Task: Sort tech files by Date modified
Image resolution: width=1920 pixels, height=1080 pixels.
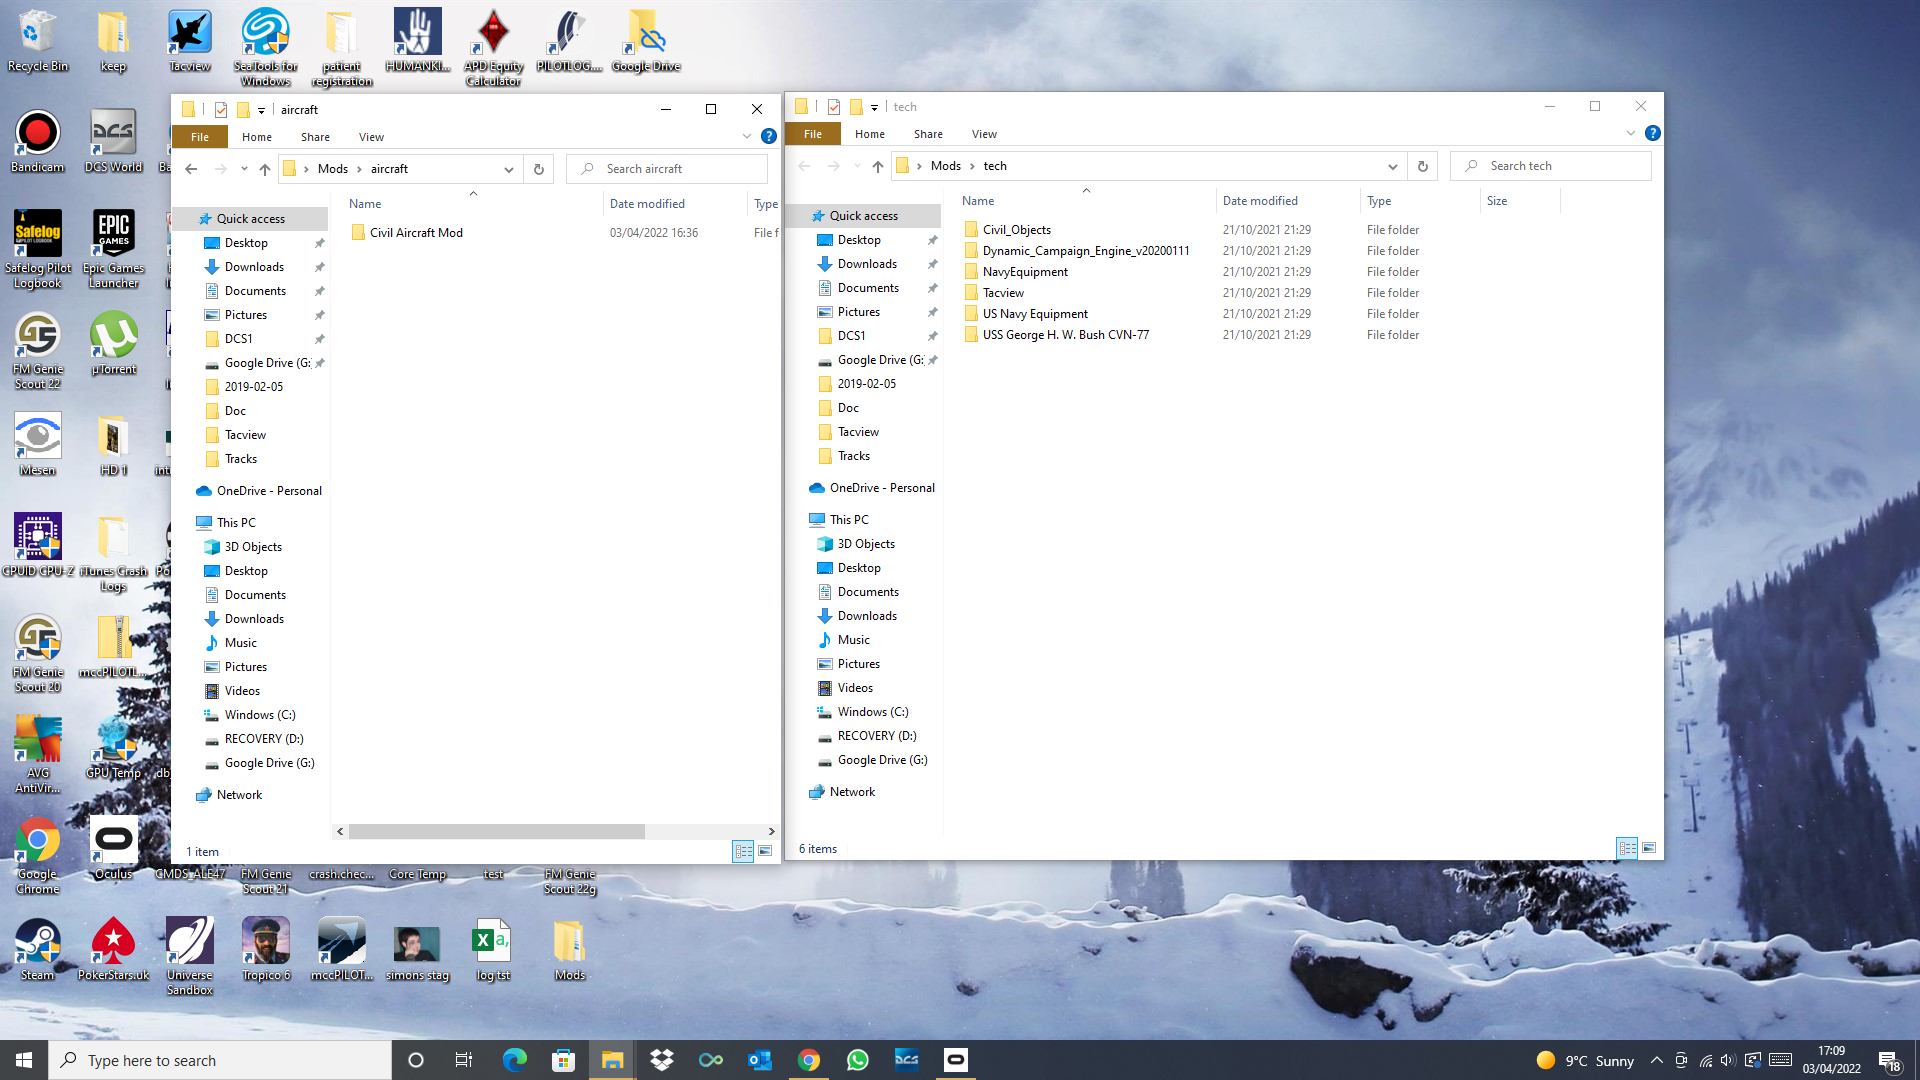Action: 1260,201
